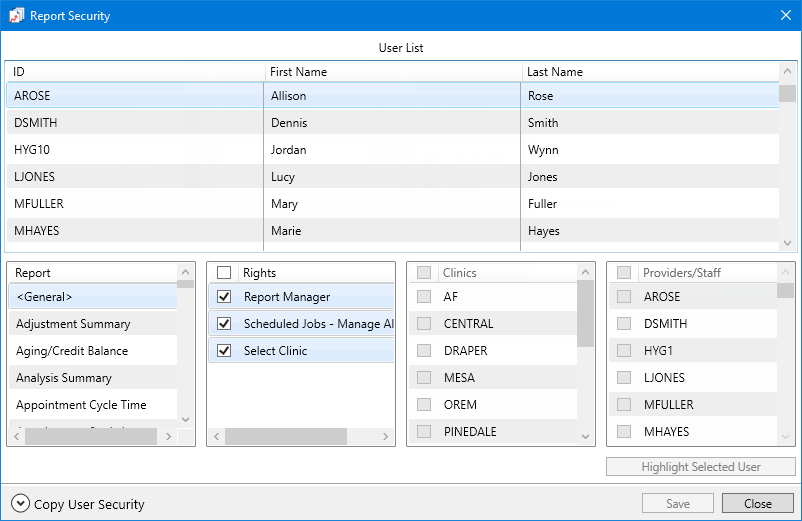Select the MHAYES user row
This screenshot has width=802, height=521.
[x=35, y=231]
